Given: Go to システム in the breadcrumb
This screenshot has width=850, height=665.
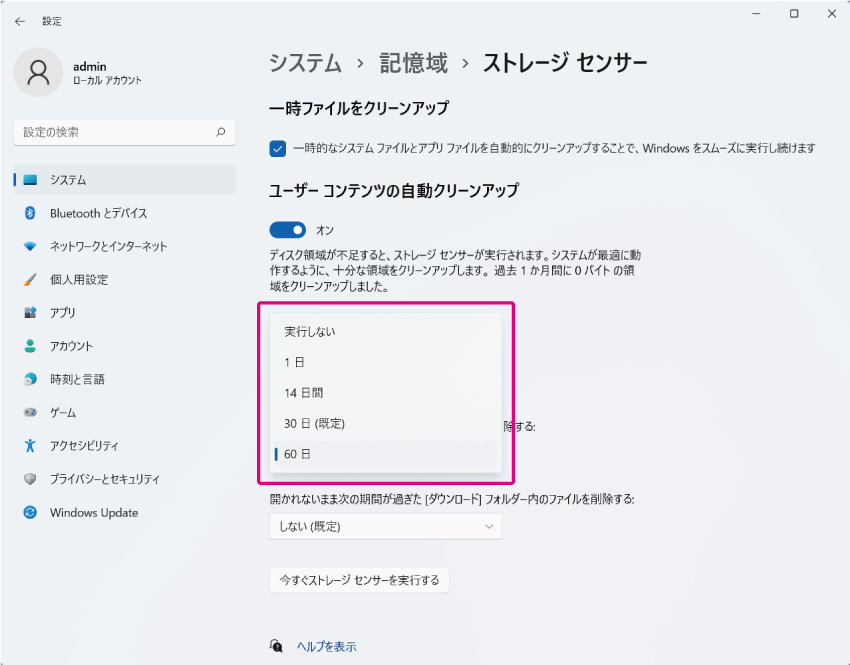Looking at the screenshot, I should (x=306, y=63).
